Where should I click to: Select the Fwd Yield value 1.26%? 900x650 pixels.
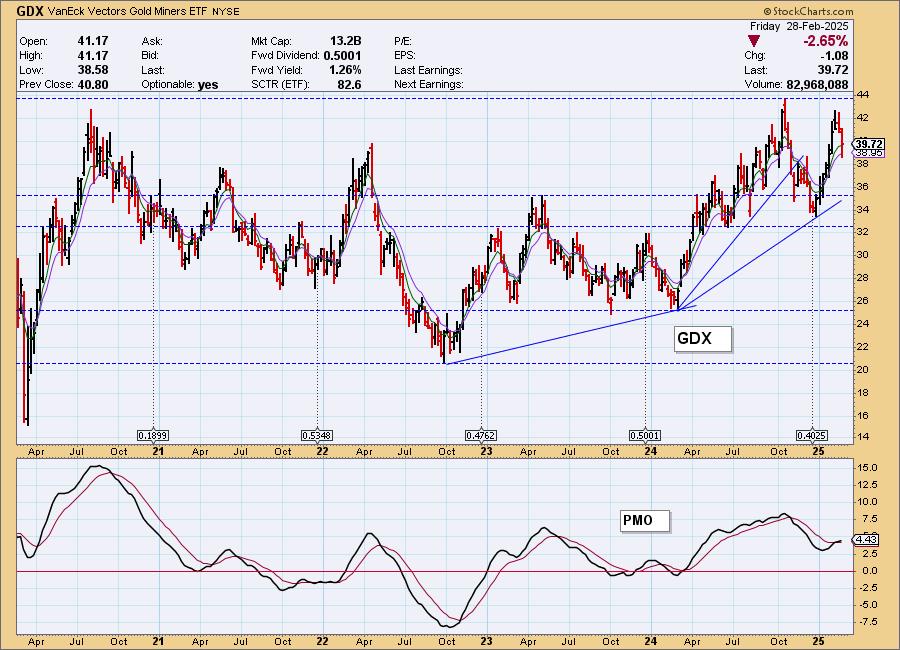(x=346, y=70)
